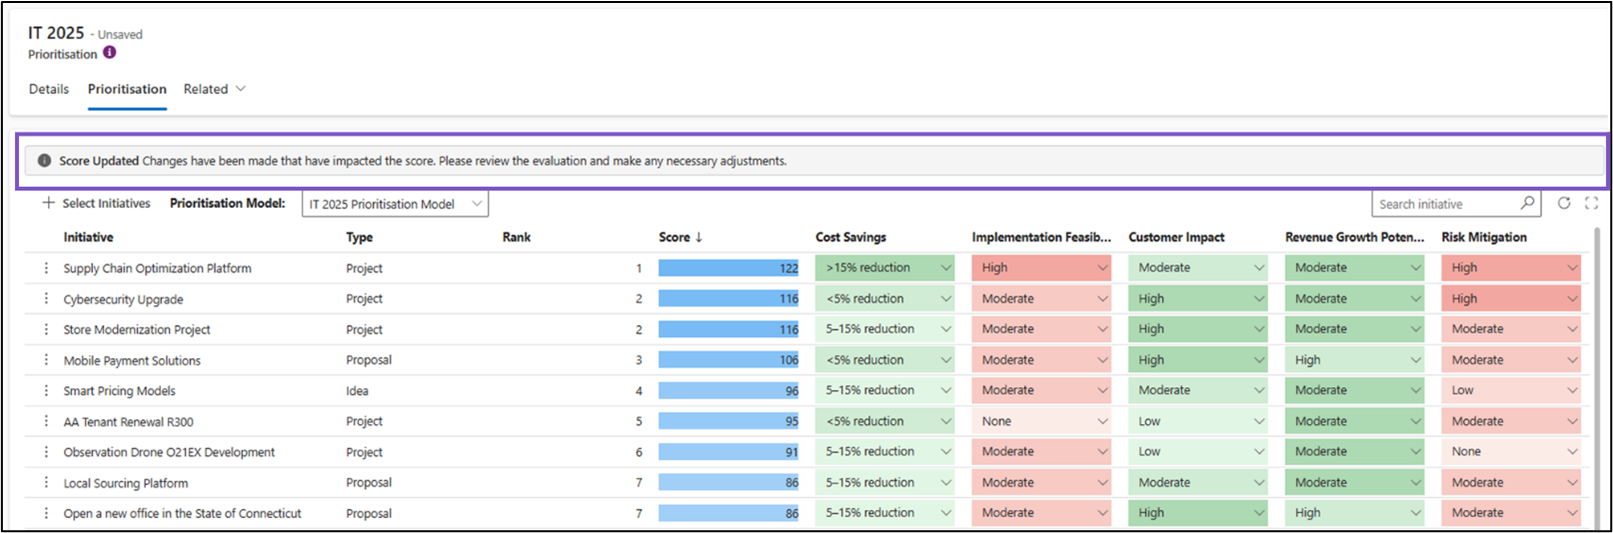
Task: Click the Score Updated notification info icon
Action: click(x=44, y=161)
